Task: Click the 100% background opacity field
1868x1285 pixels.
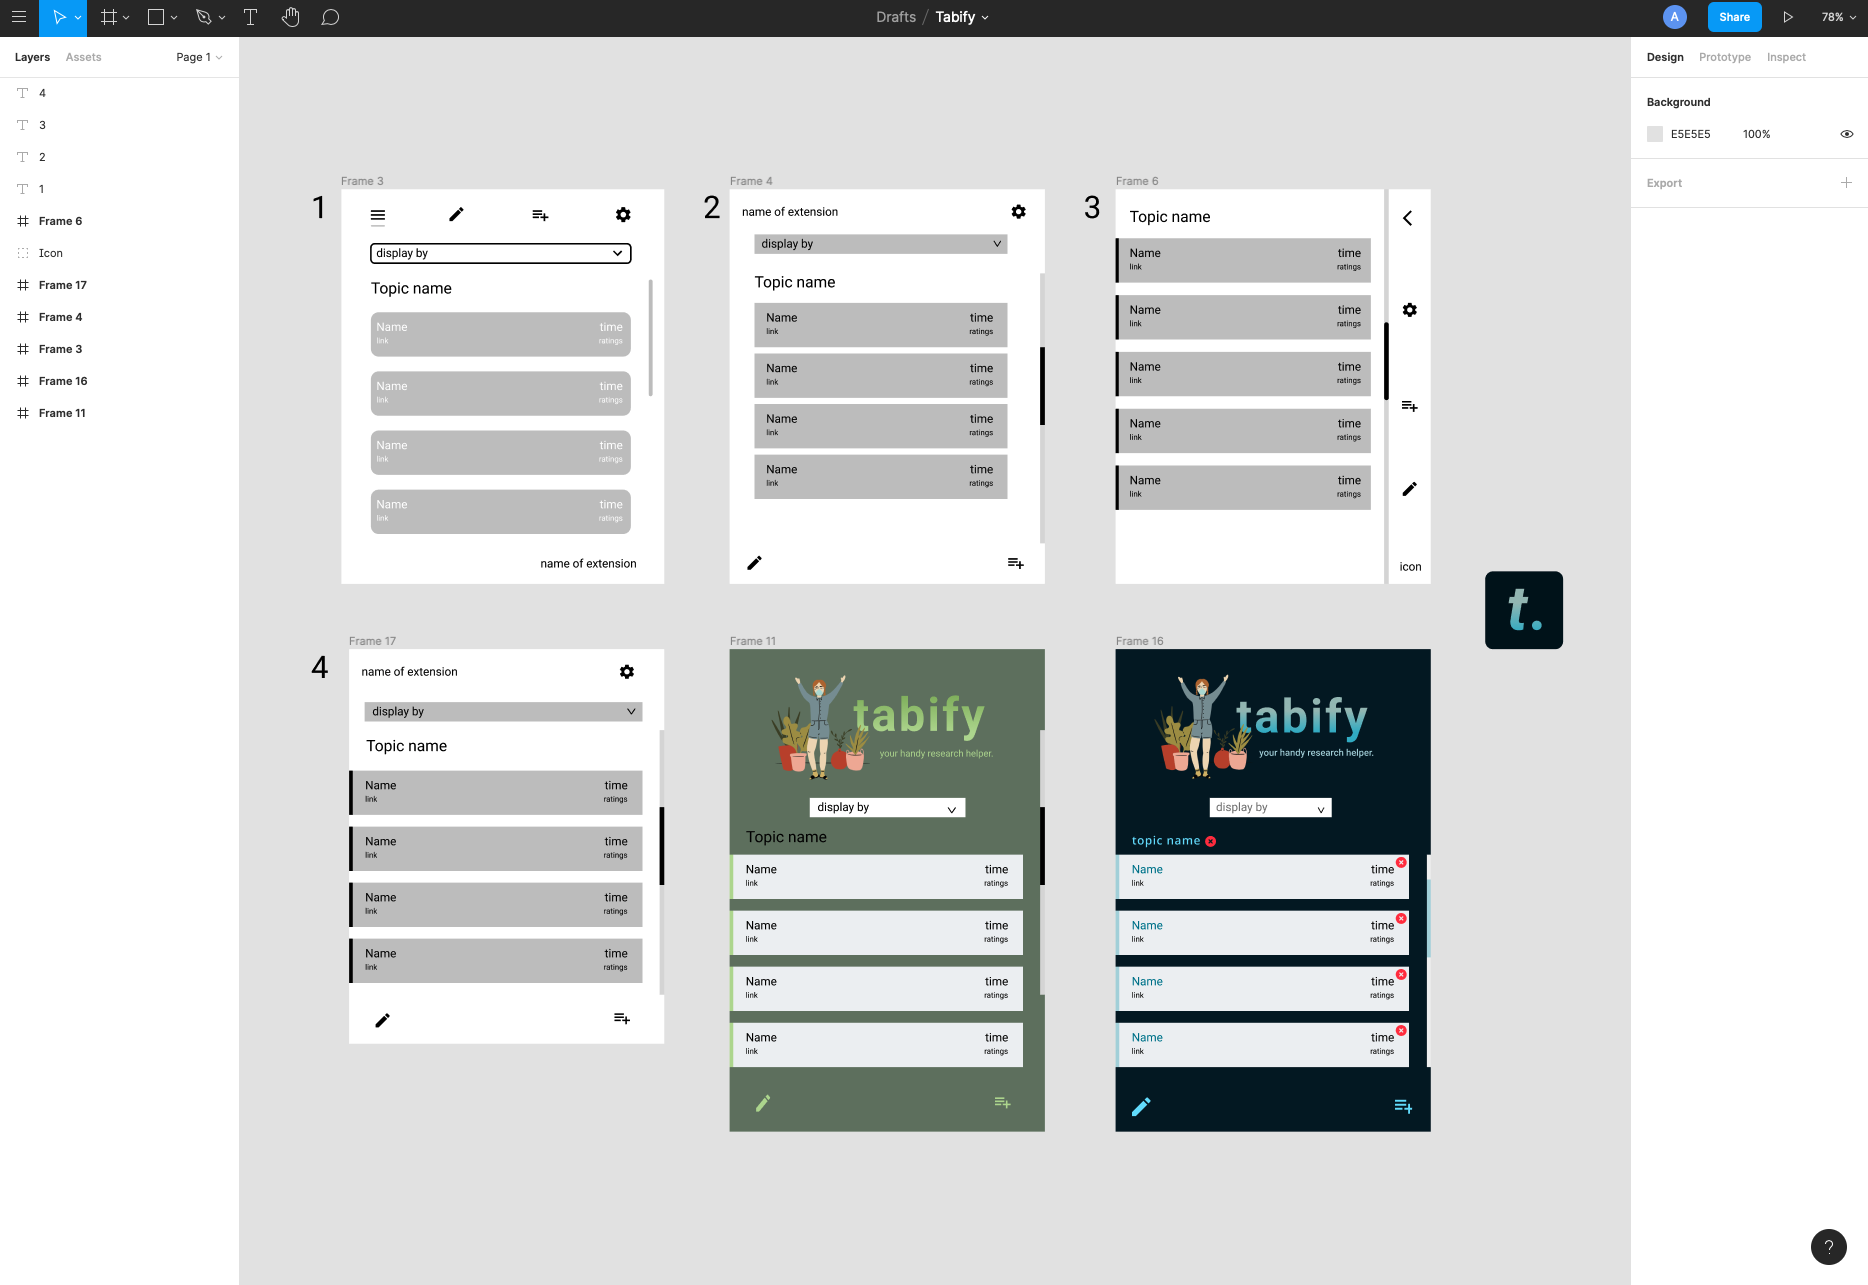Action: coord(1756,134)
